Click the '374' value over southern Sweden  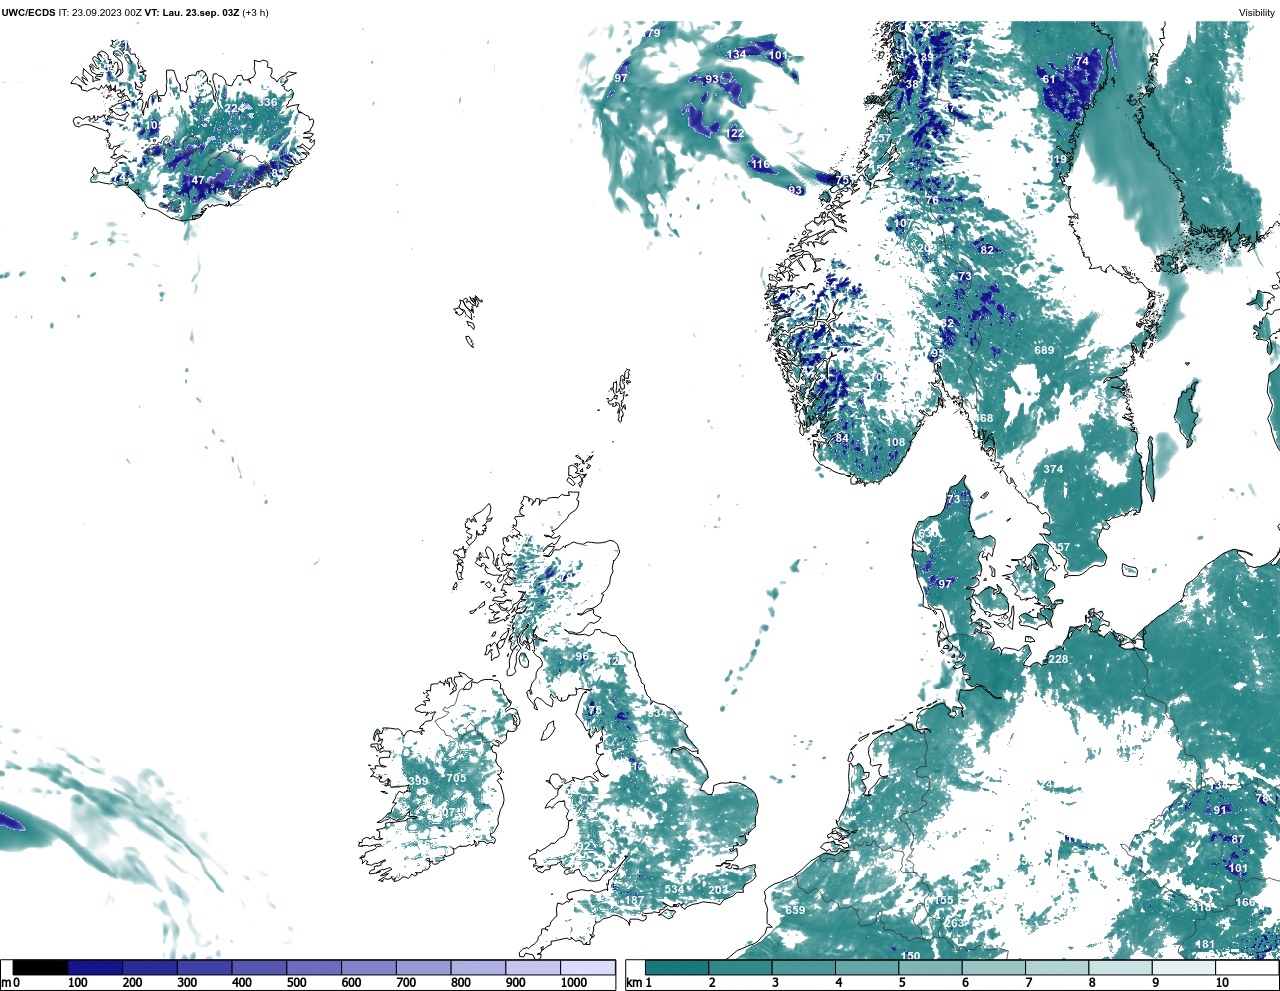click(x=1053, y=469)
